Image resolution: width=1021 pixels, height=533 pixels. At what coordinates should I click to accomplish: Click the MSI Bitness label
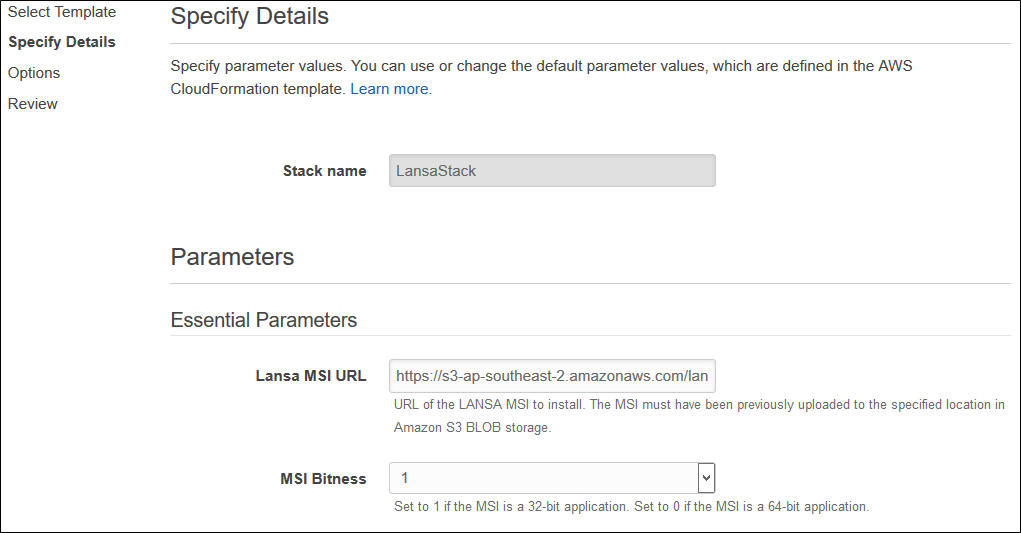pyautogui.click(x=323, y=479)
